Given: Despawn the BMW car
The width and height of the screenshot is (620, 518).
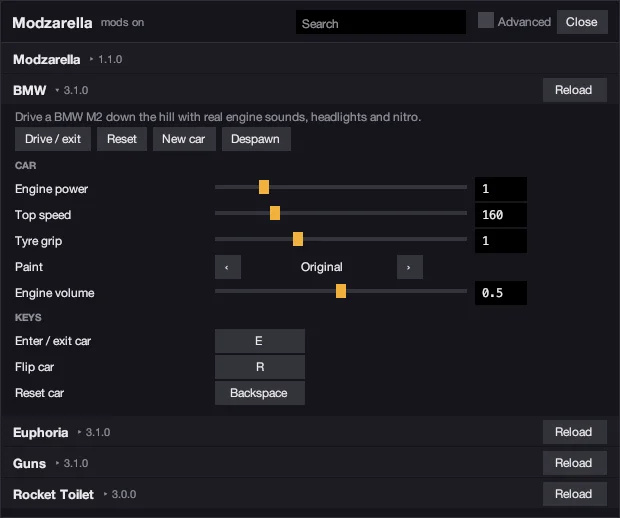Looking at the screenshot, I should 256,139.
